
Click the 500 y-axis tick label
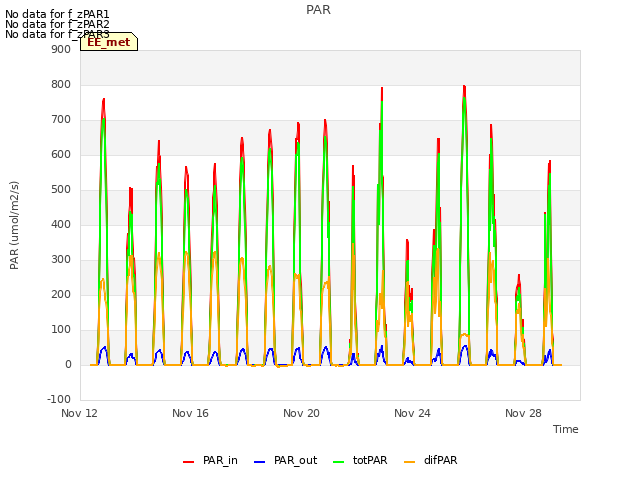click(61, 189)
